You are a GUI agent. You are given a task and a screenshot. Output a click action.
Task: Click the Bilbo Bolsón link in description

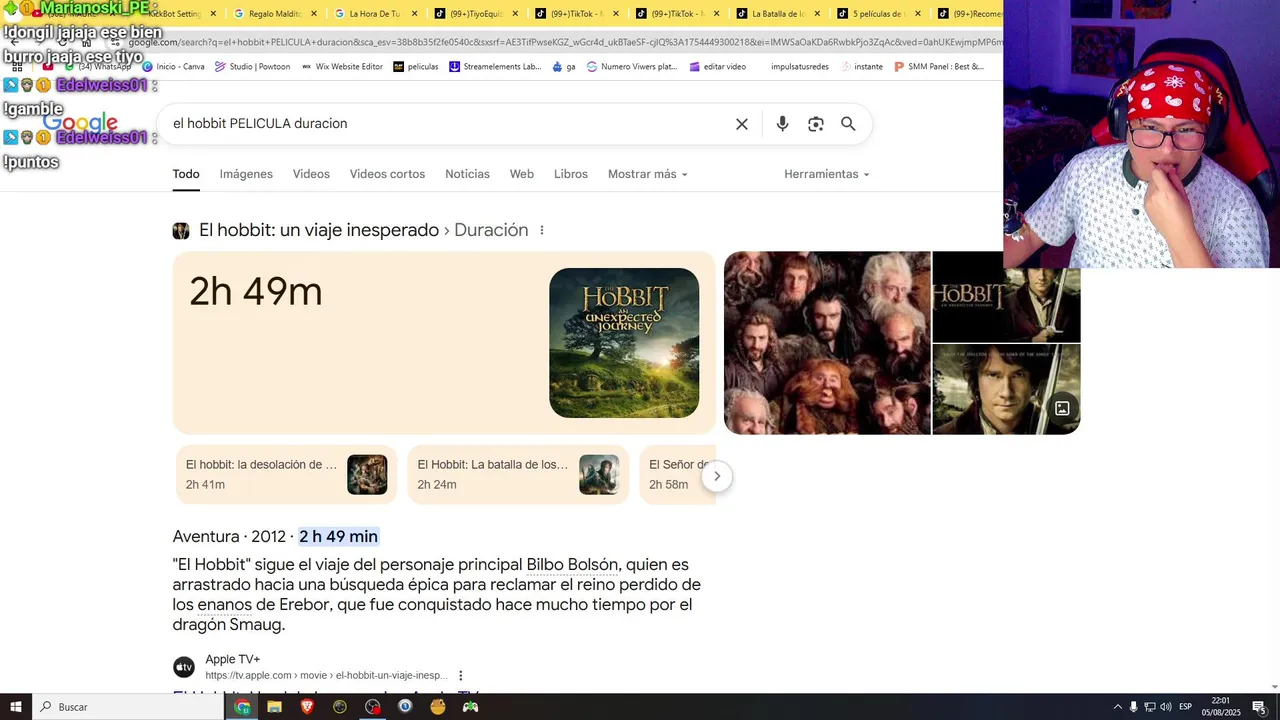[x=572, y=565]
